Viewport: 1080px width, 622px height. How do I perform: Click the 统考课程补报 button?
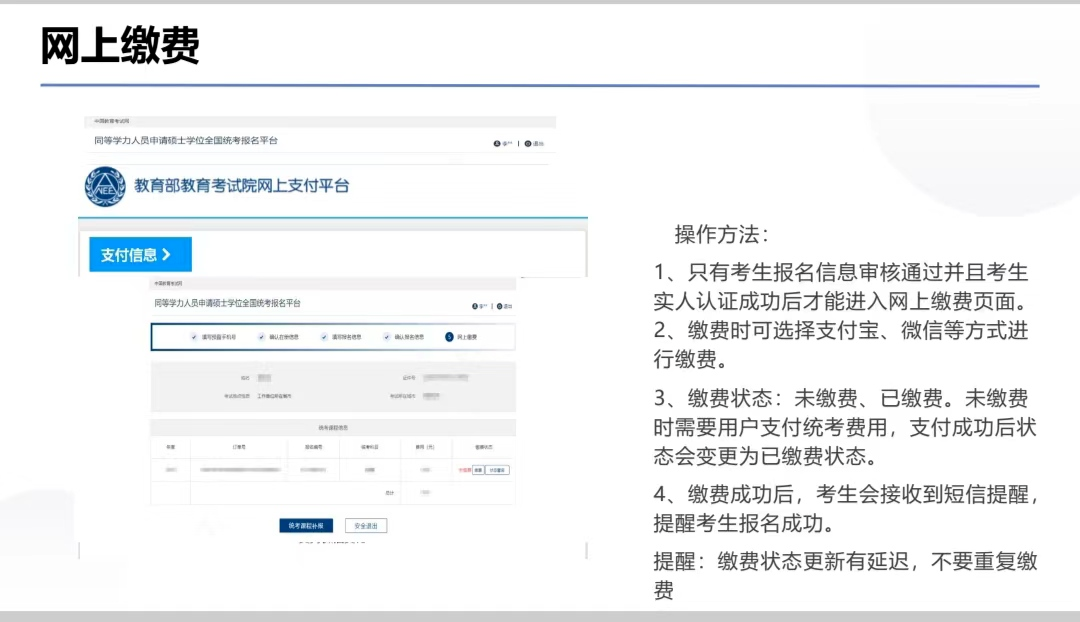(308, 524)
